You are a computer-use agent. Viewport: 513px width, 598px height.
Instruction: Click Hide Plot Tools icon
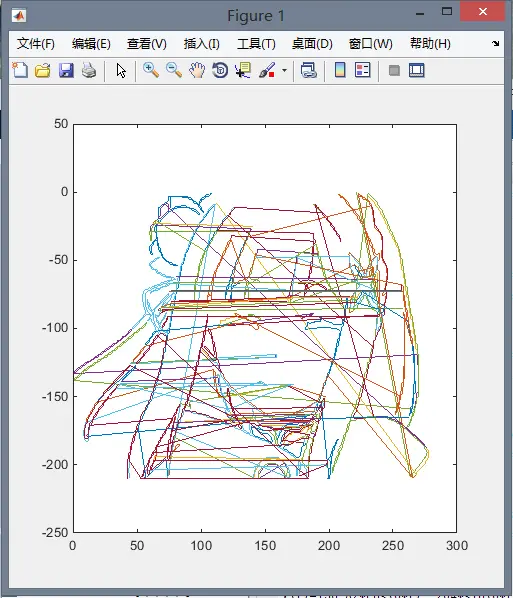[394, 71]
